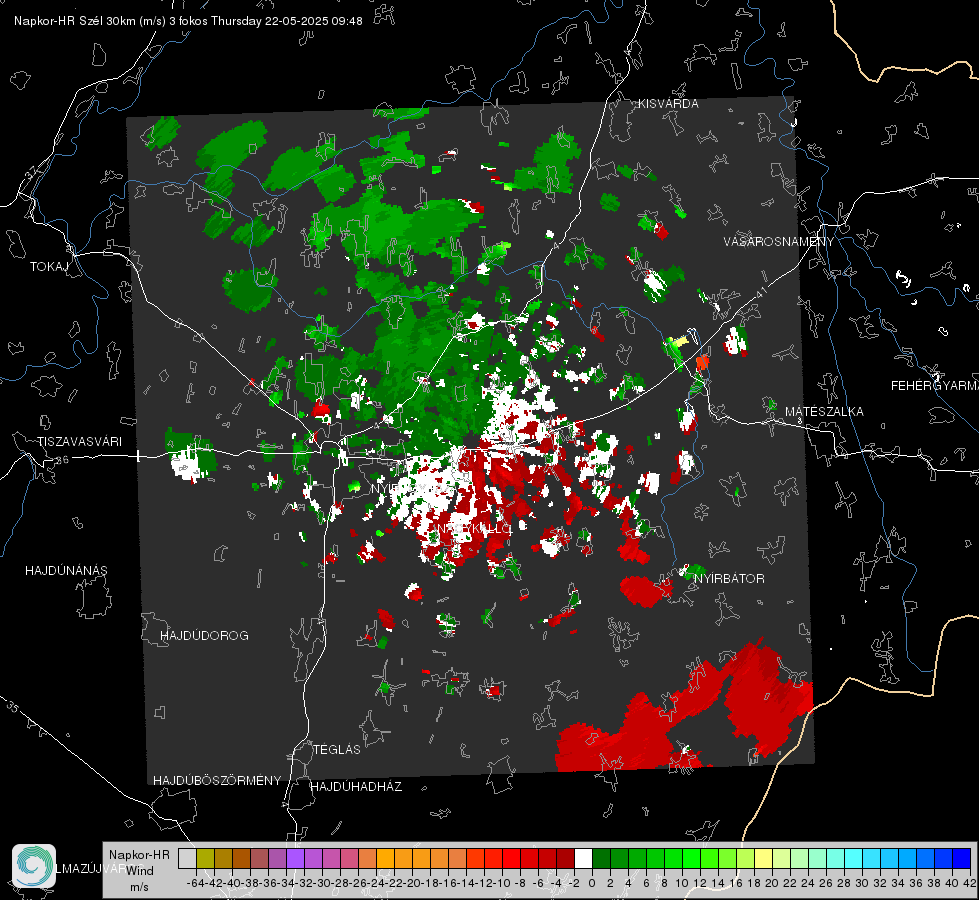Screen dimensions: 979x900
Task: Pick the dark red swatch between -4 and -2
Action: [565, 858]
